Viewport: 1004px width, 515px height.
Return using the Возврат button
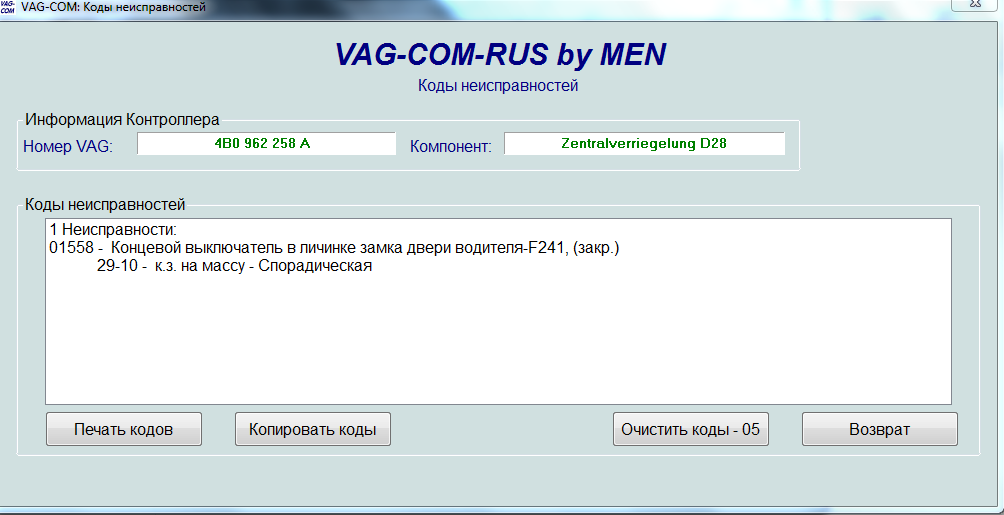coord(880,429)
